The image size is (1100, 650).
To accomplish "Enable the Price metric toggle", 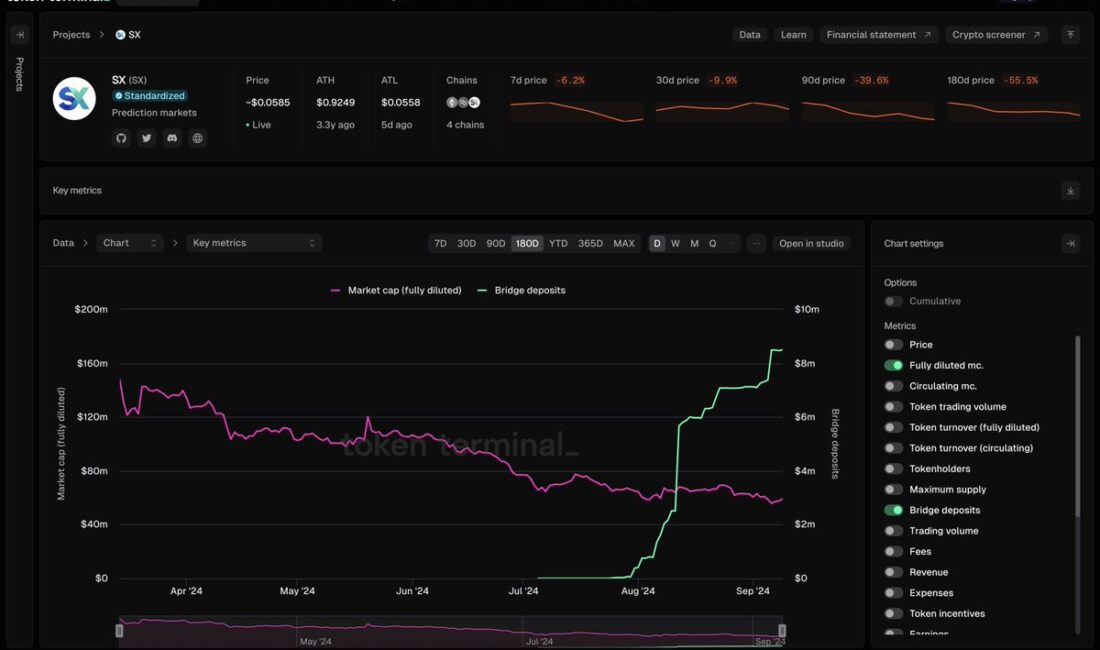I will [893, 344].
